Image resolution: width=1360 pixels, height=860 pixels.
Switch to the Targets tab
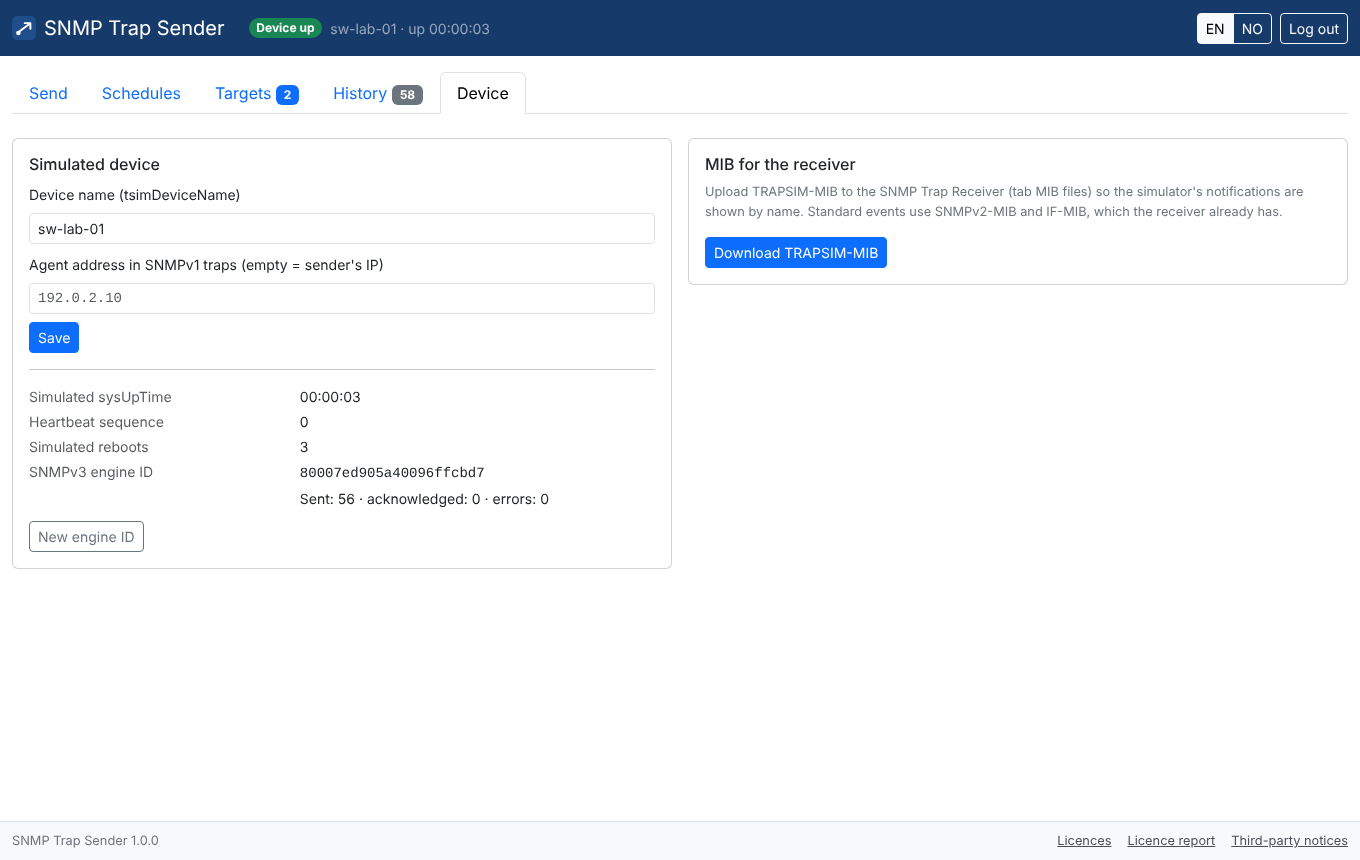(257, 93)
